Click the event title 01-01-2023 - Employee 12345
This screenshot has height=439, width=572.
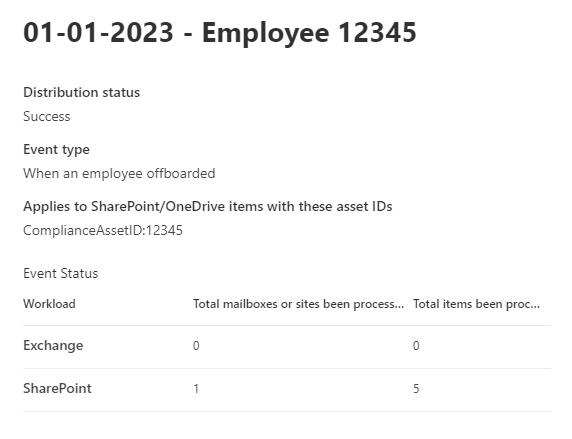tap(220, 33)
